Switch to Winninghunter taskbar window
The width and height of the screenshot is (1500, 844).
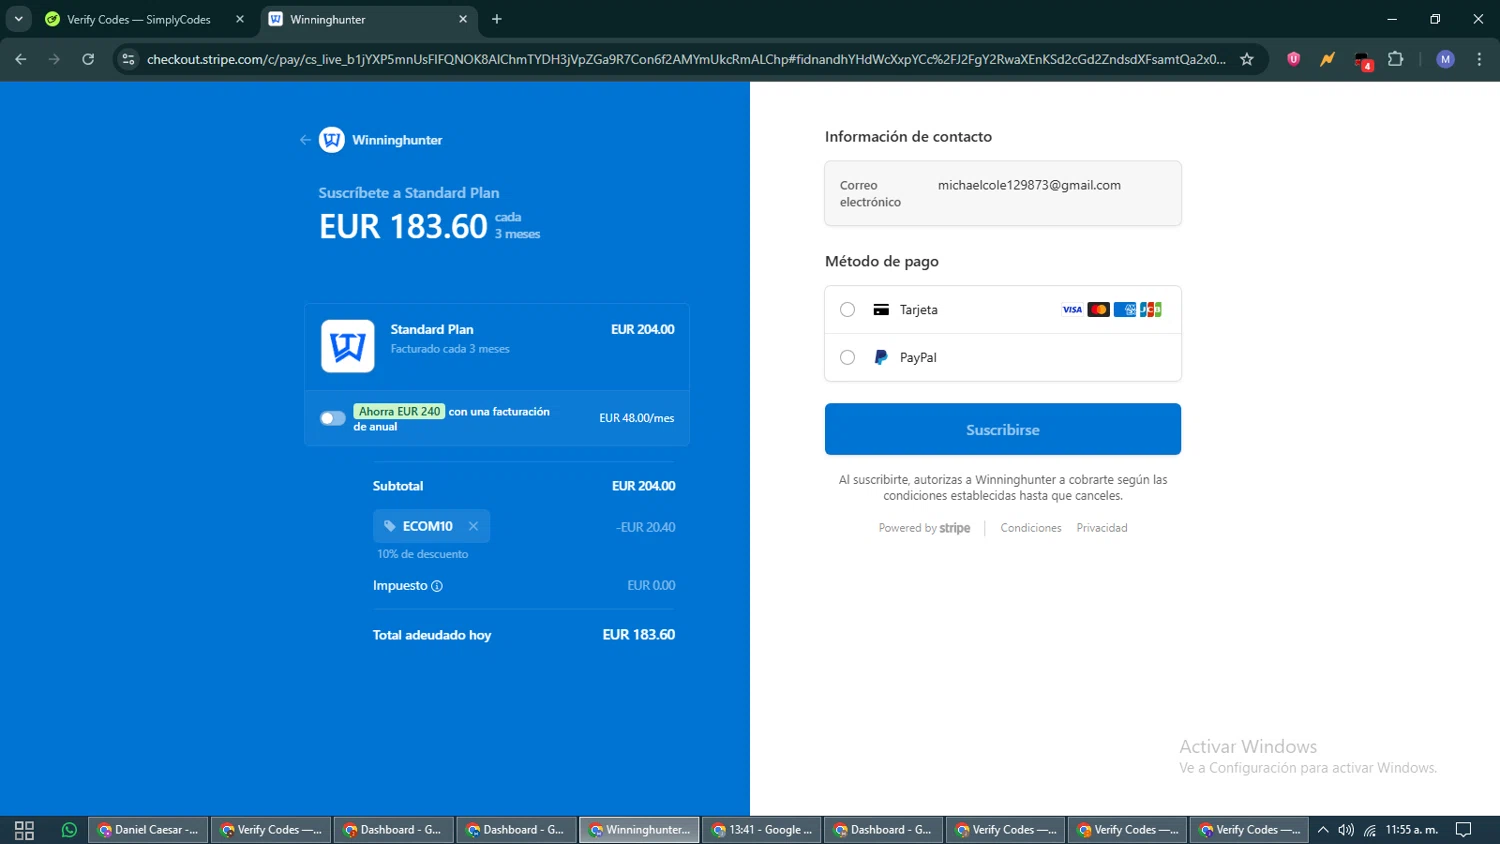coord(639,830)
